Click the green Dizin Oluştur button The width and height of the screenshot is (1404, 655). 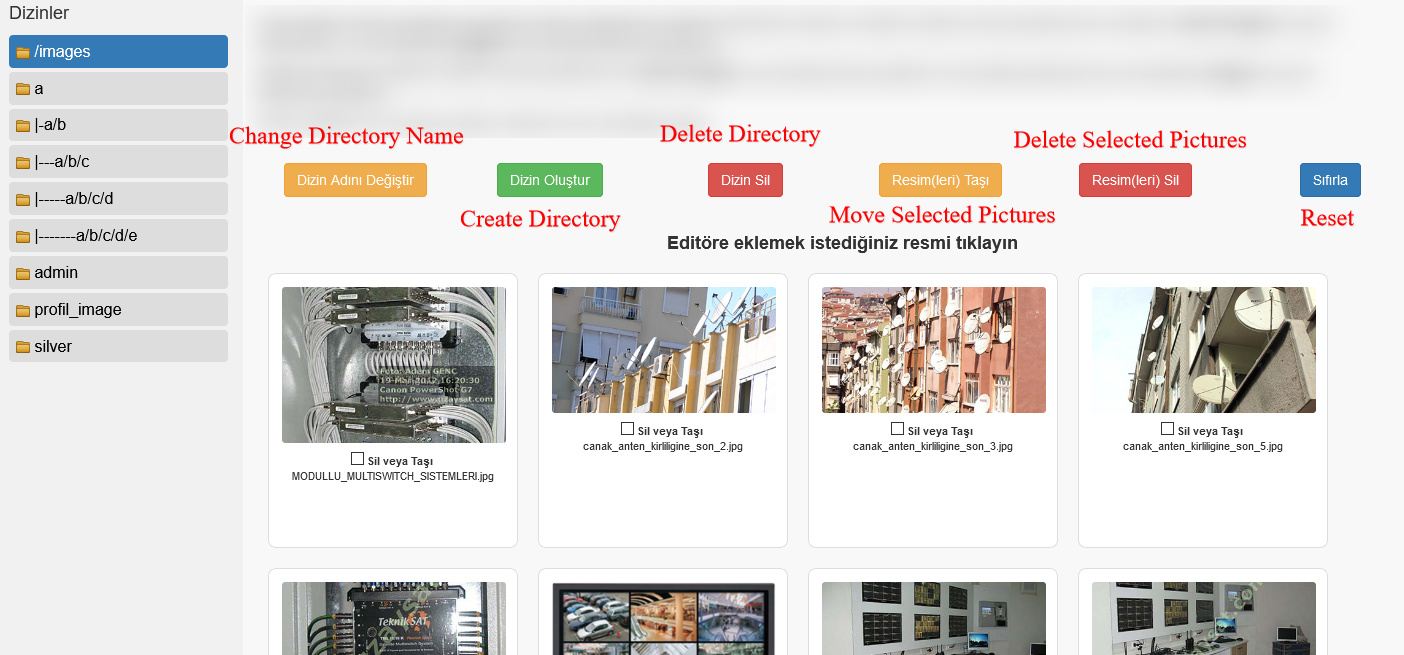click(550, 180)
